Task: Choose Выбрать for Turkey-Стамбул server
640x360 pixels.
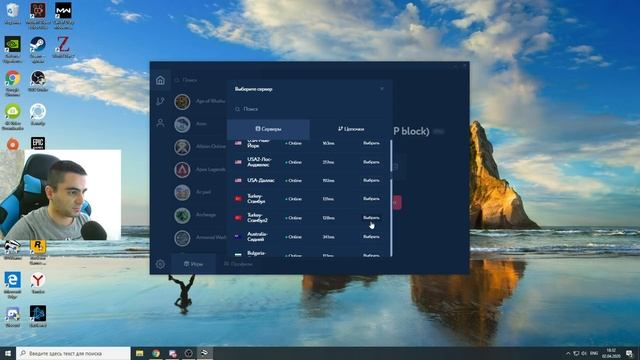Action: (x=371, y=198)
